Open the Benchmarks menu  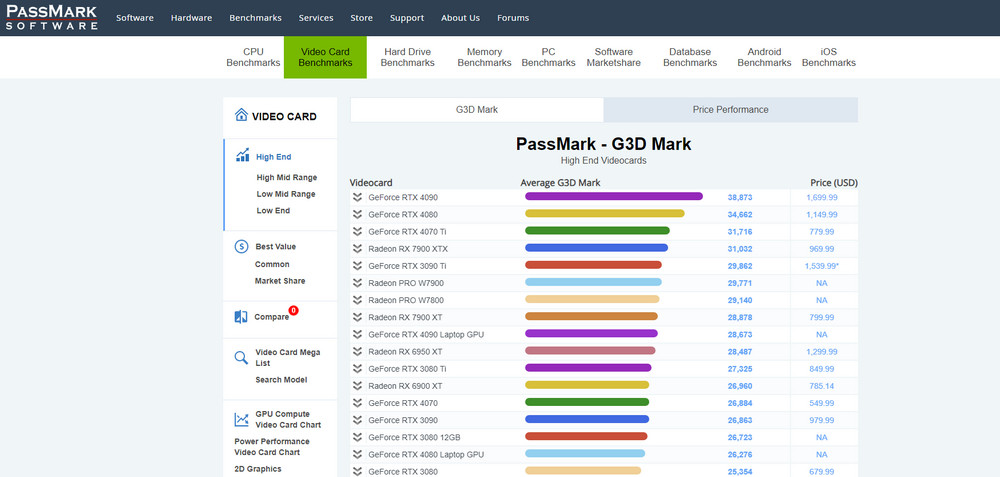coord(255,18)
